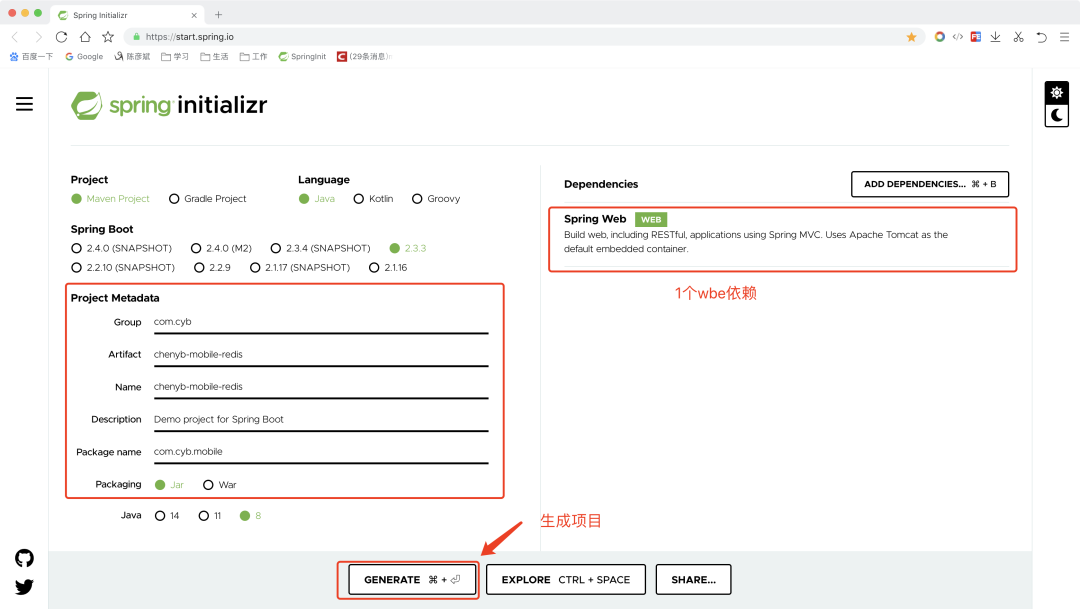Open the SpringInit bookmark

302,56
